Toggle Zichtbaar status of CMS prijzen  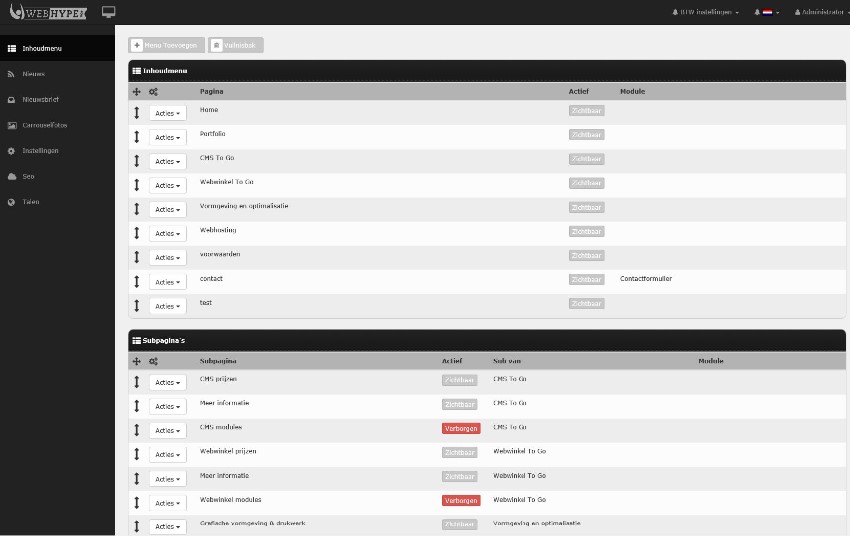[460, 380]
